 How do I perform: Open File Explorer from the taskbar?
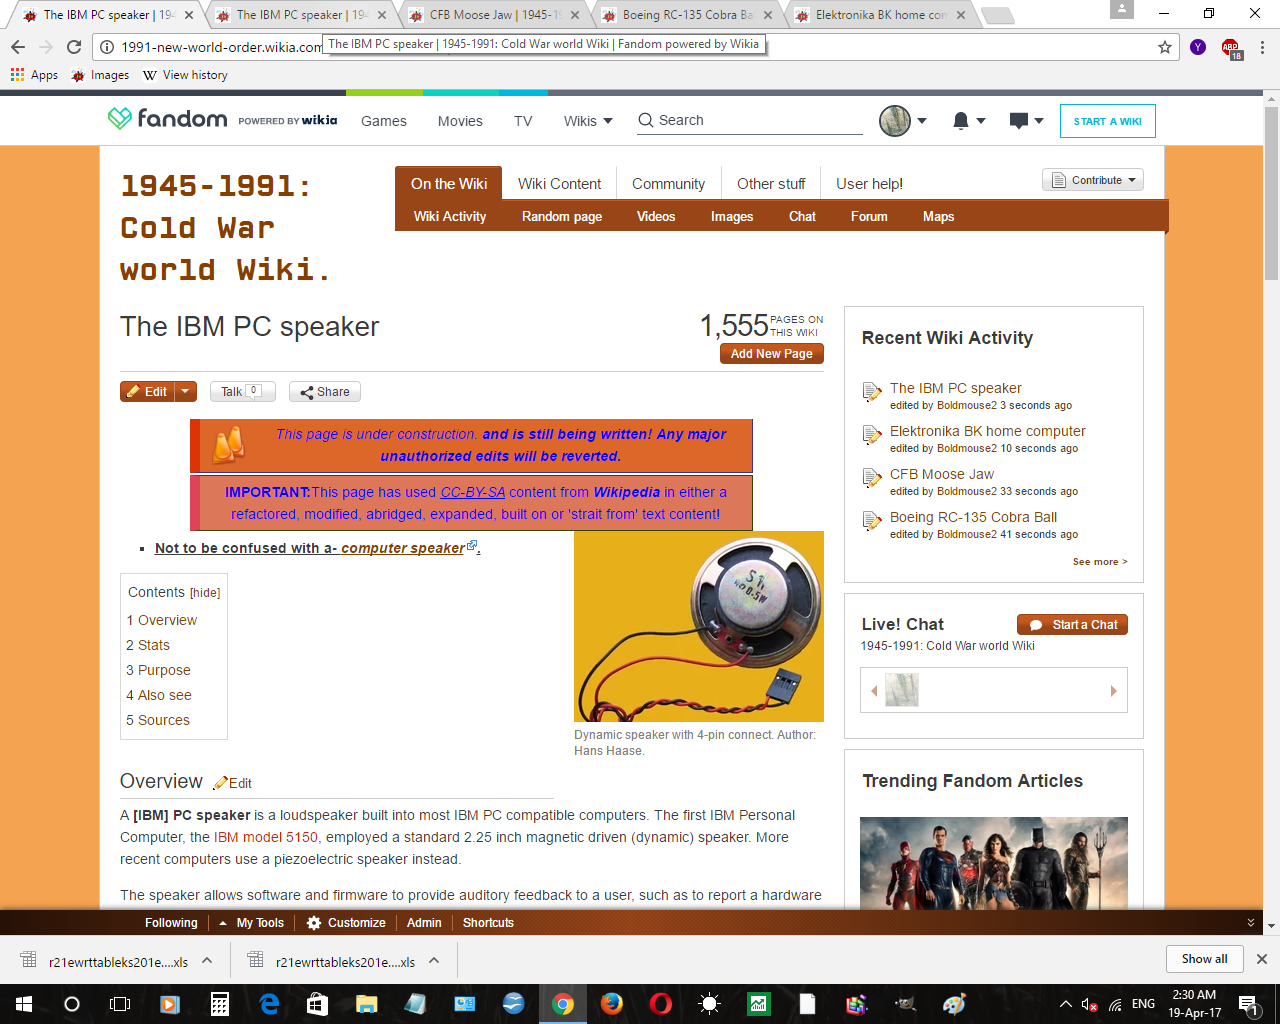coord(367,1004)
